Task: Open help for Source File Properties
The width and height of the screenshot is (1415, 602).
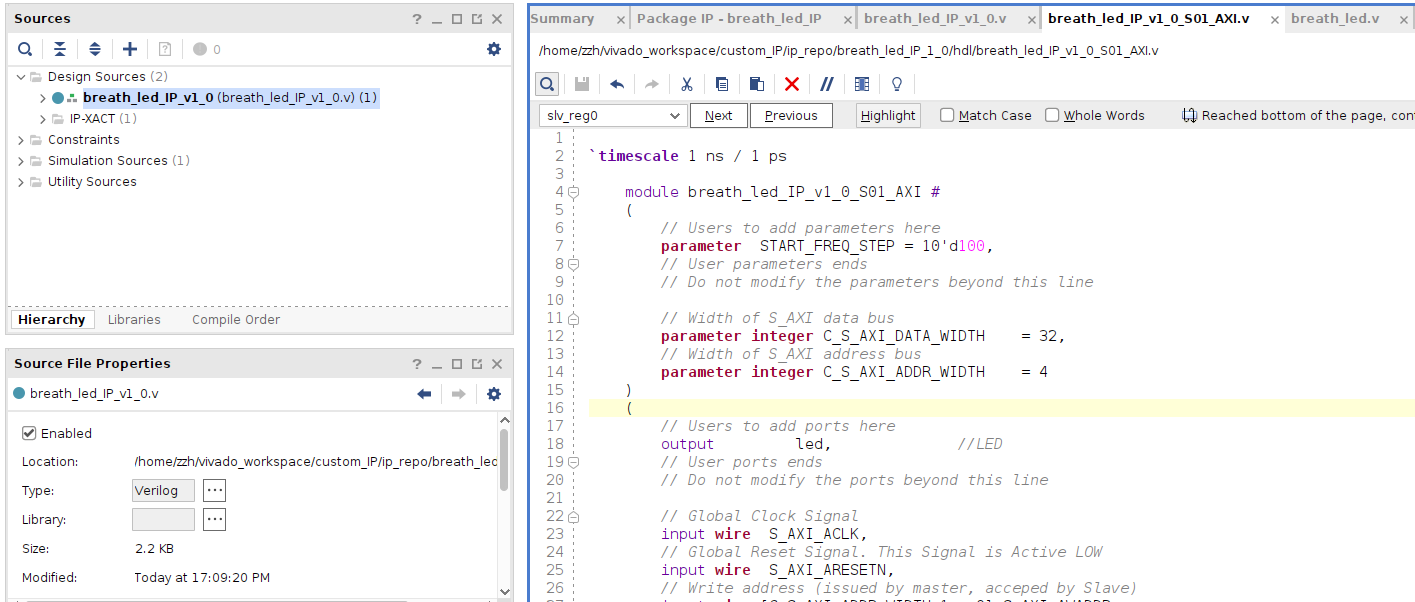Action: pyautogui.click(x=418, y=364)
